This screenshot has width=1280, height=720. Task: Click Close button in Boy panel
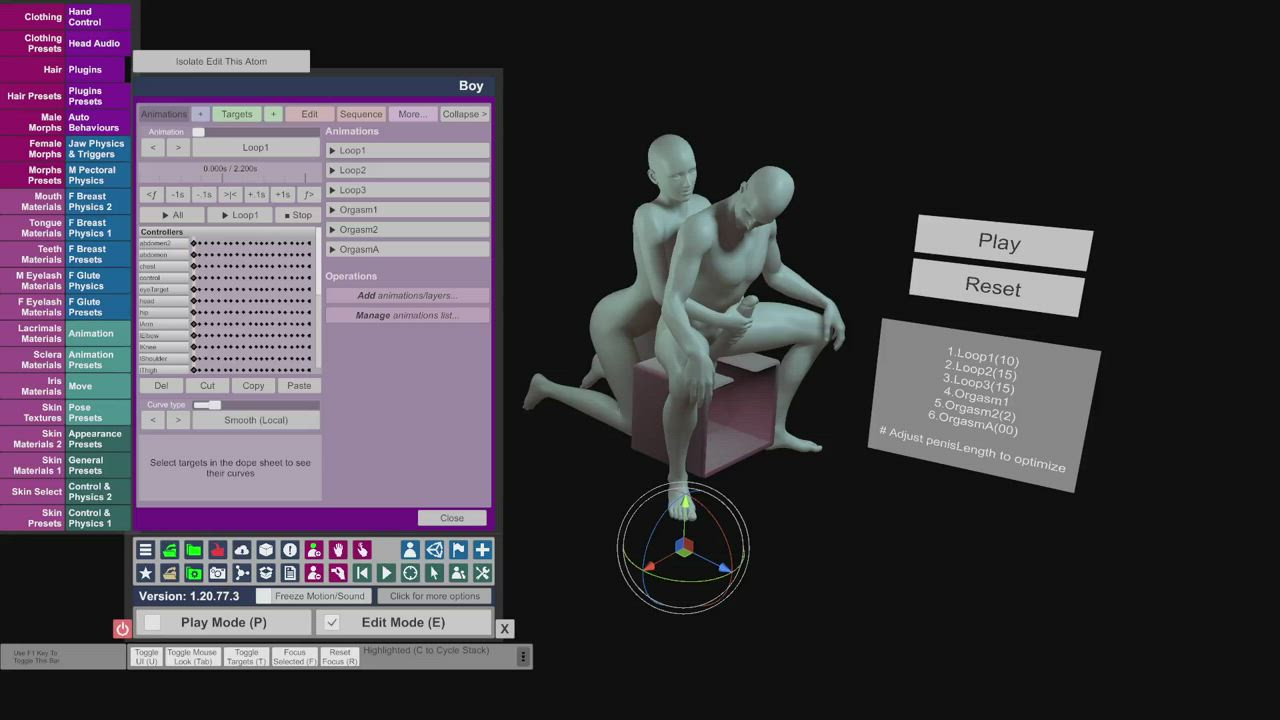(452, 518)
